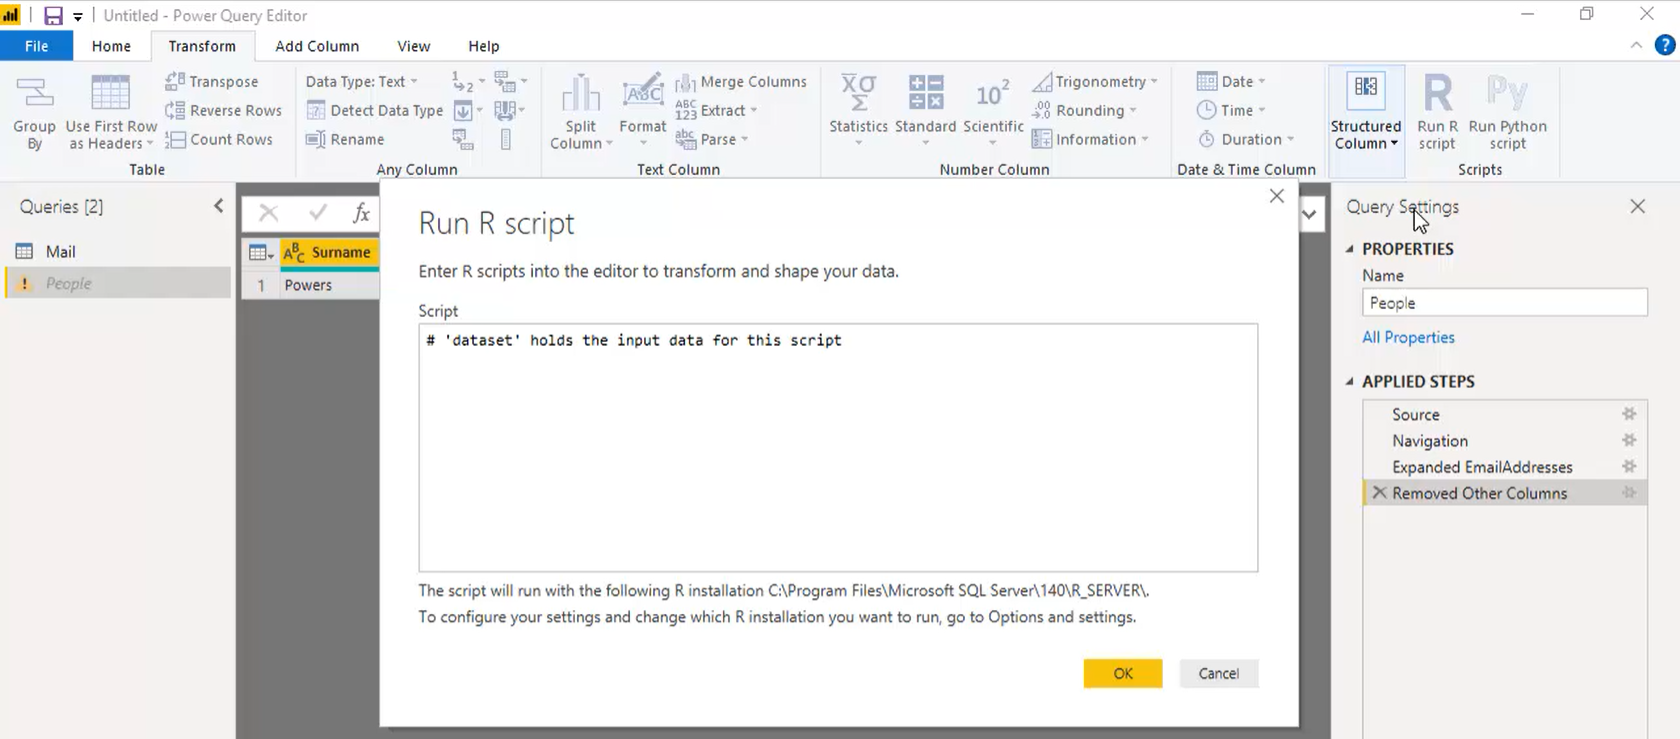
Task: Select the Transform tab
Action: [x=202, y=46]
